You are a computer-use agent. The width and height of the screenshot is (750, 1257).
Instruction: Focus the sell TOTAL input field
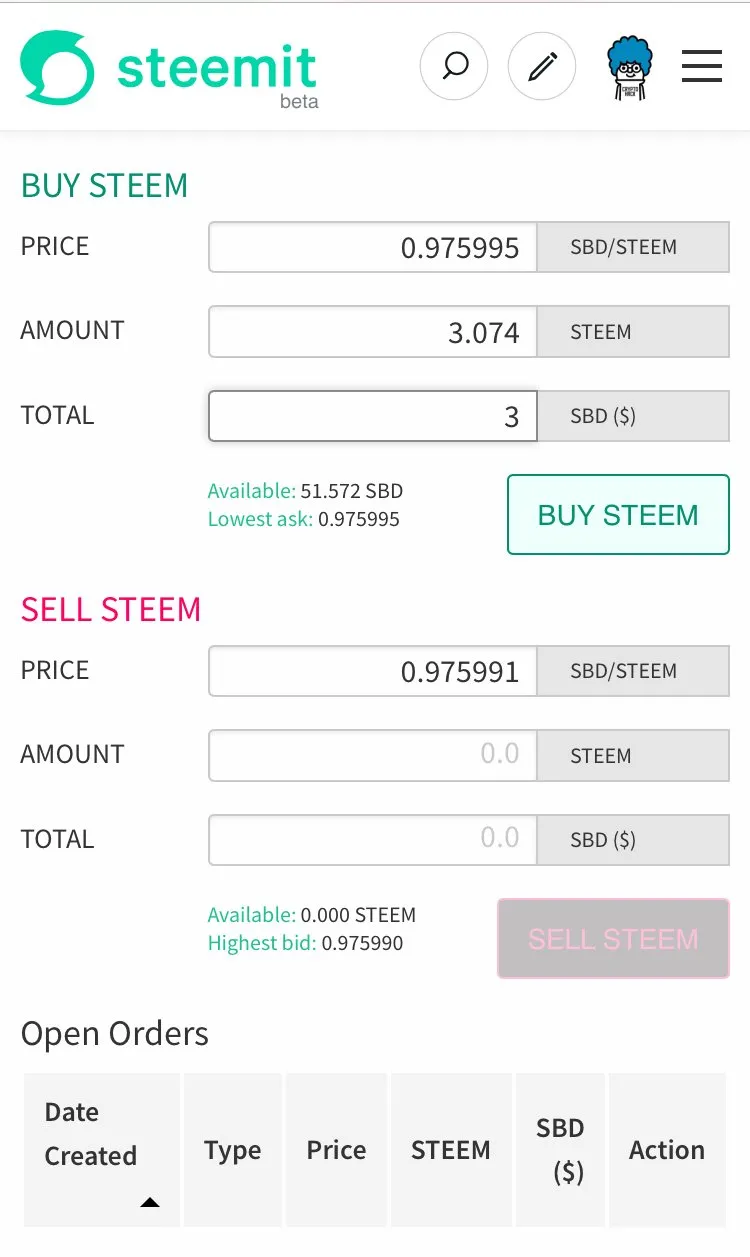[373, 840]
